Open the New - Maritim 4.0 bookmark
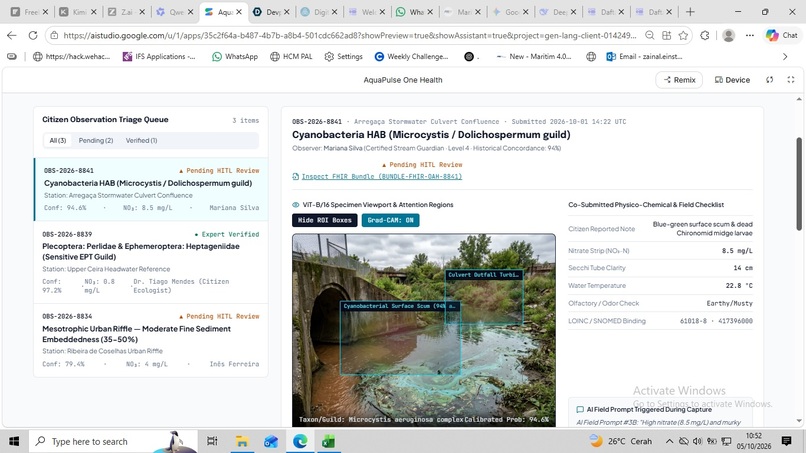 pyautogui.click(x=534, y=57)
